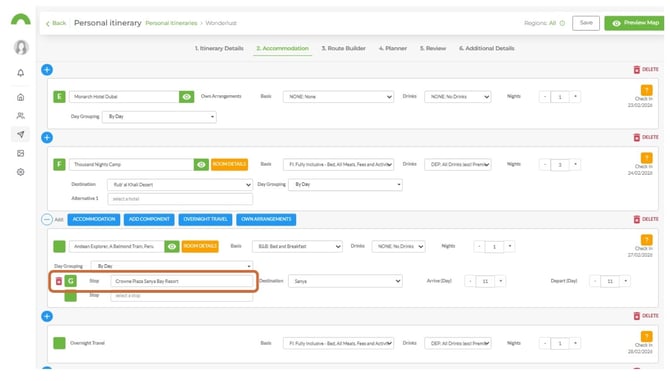Viewport: 670px width, 381px height.
Task: Increase nights for Monarch Hotel Dubai
Action: [x=575, y=97]
